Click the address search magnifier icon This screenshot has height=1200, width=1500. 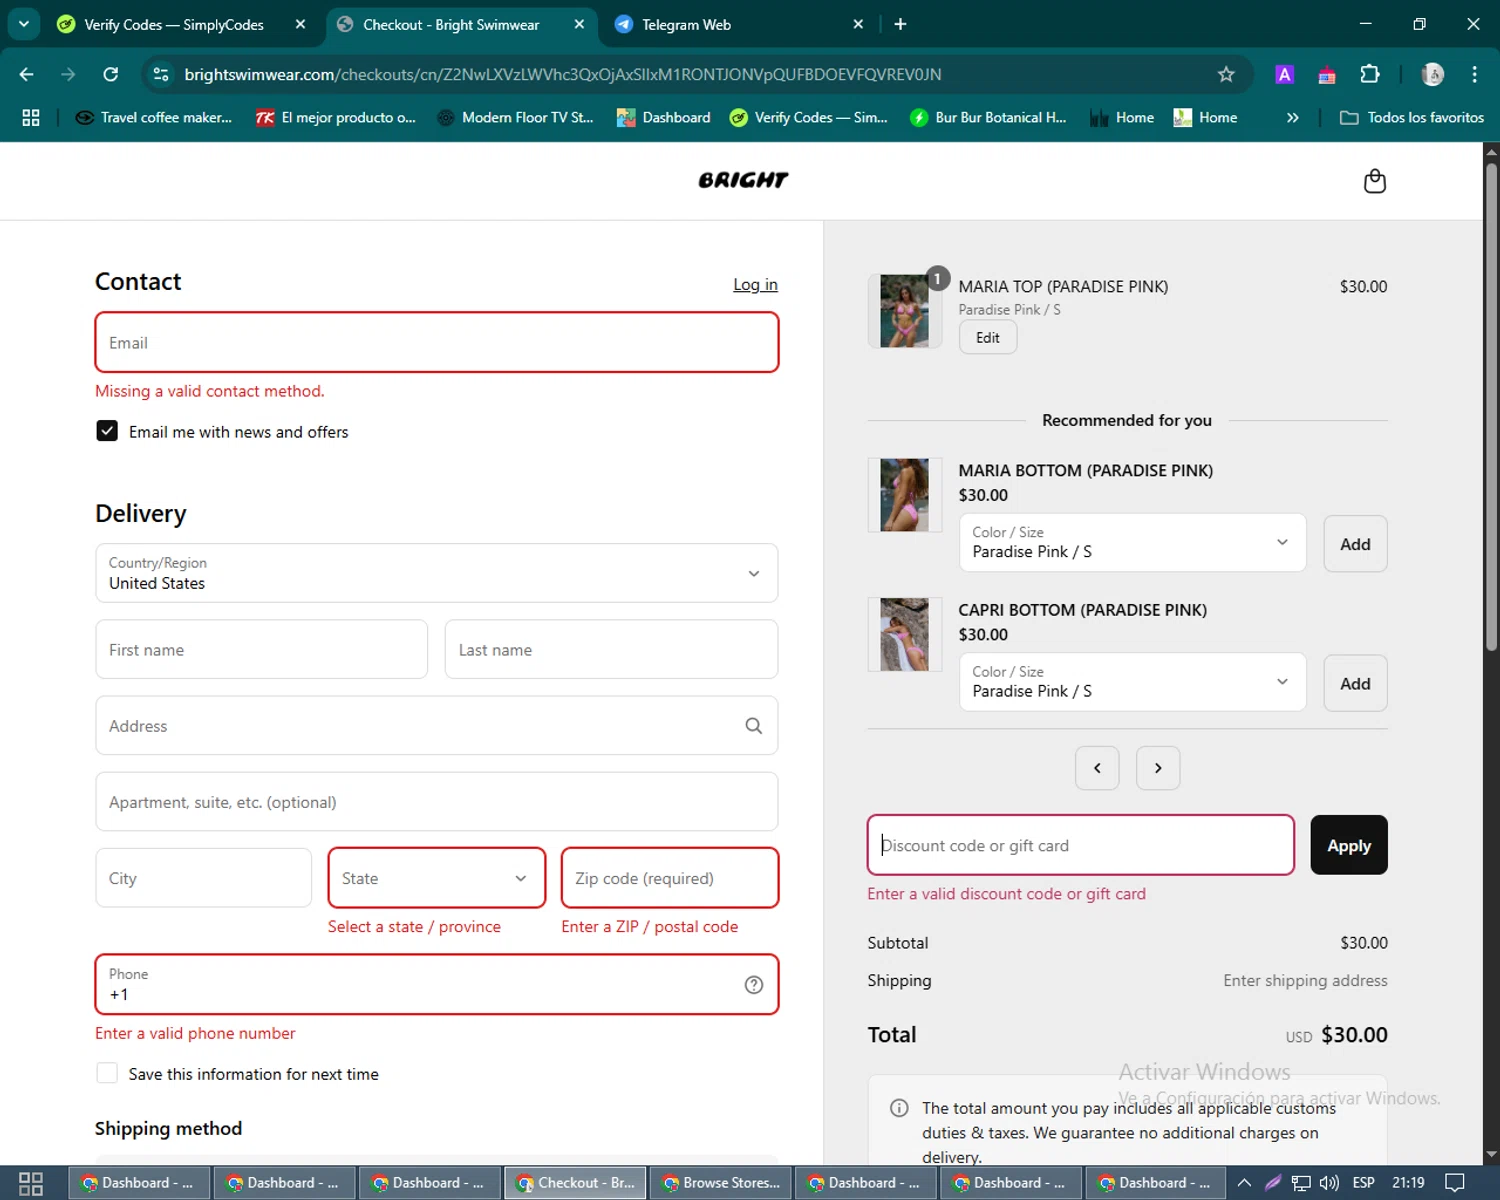(753, 726)
